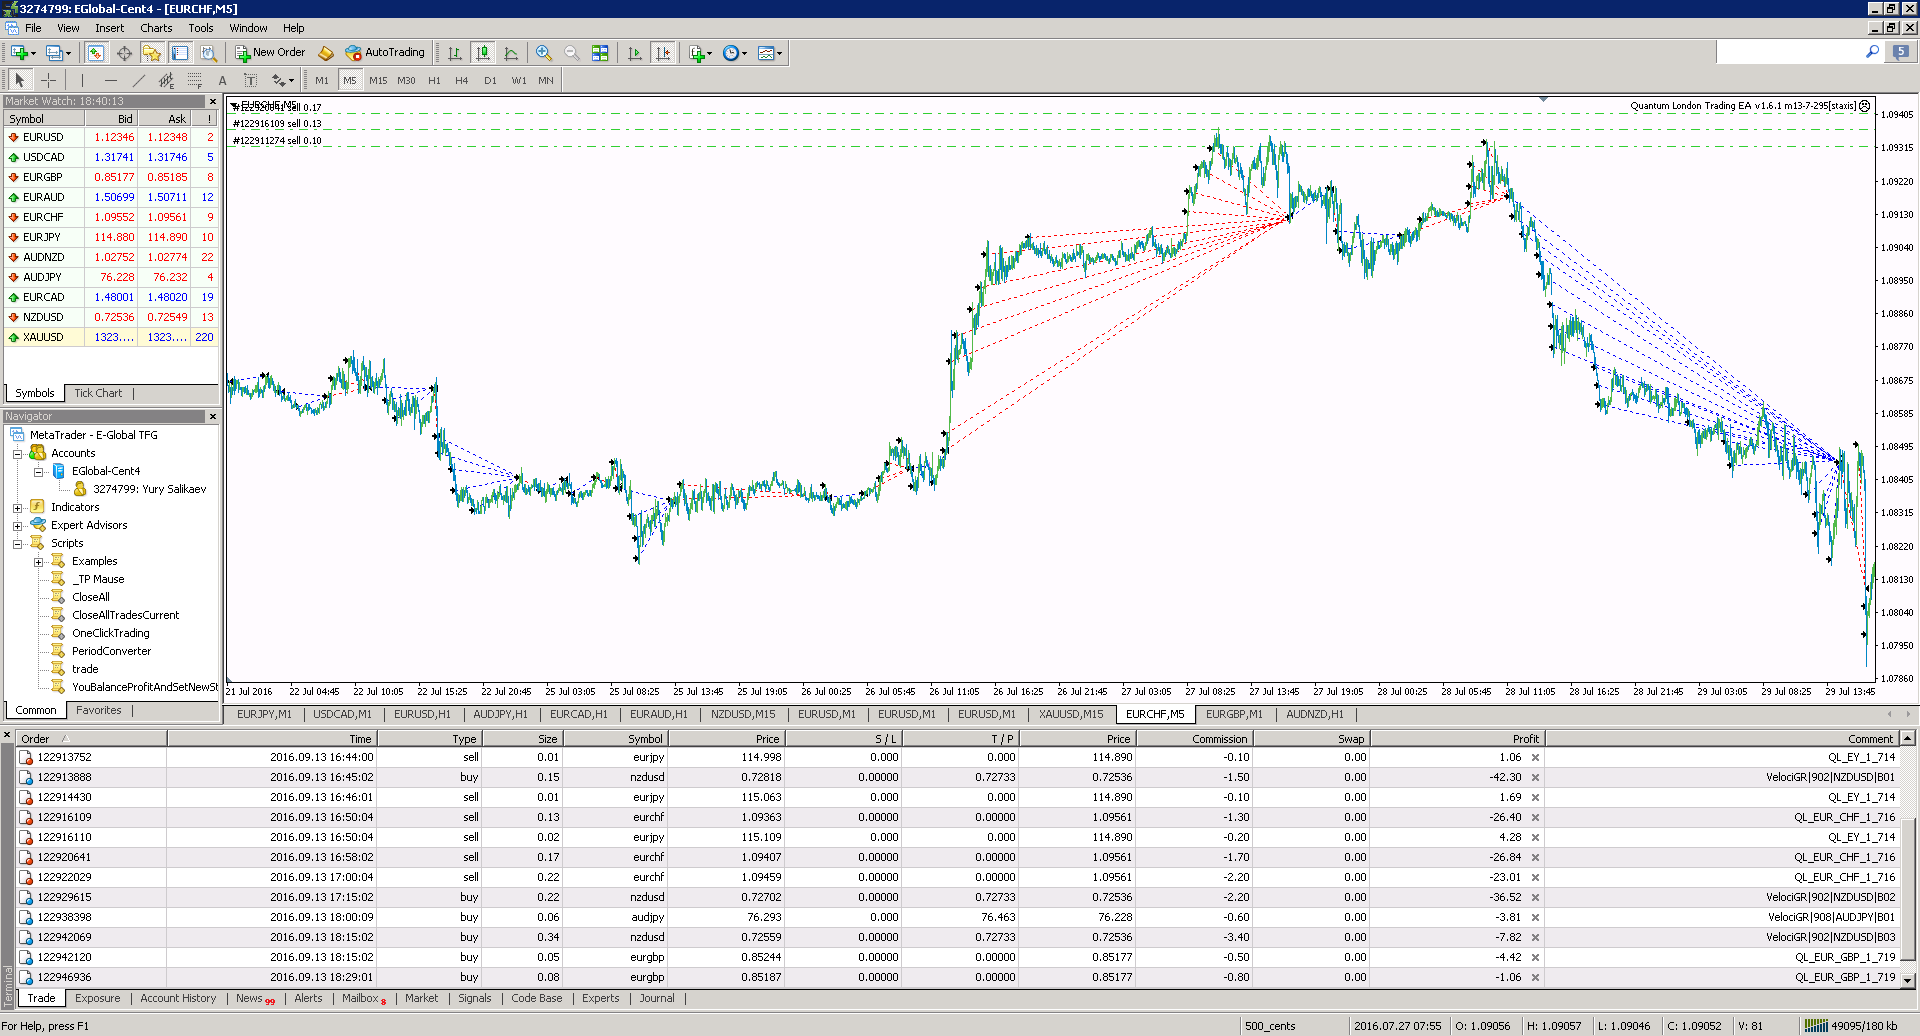Open the chart Templates icon
Image resolution: width=1920 pixels, height=1036 pixels.
[766, 53]
